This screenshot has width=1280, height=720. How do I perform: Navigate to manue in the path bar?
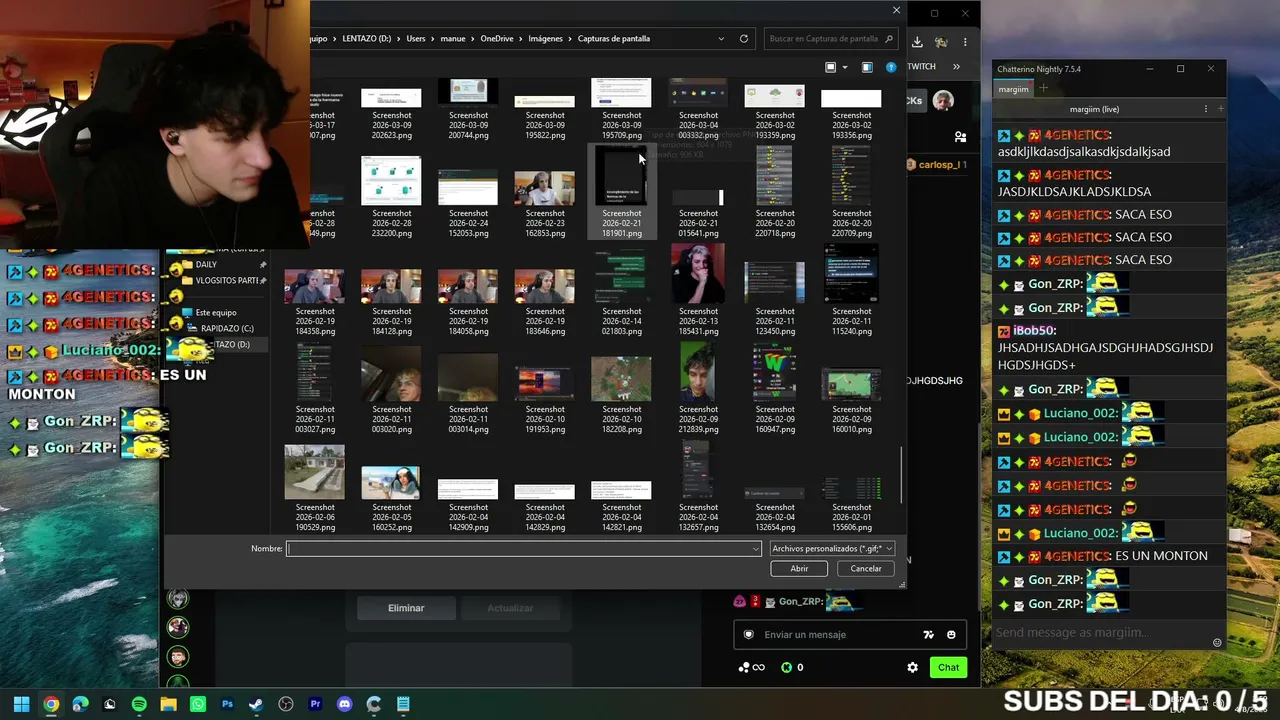click(x=453, y=39)
